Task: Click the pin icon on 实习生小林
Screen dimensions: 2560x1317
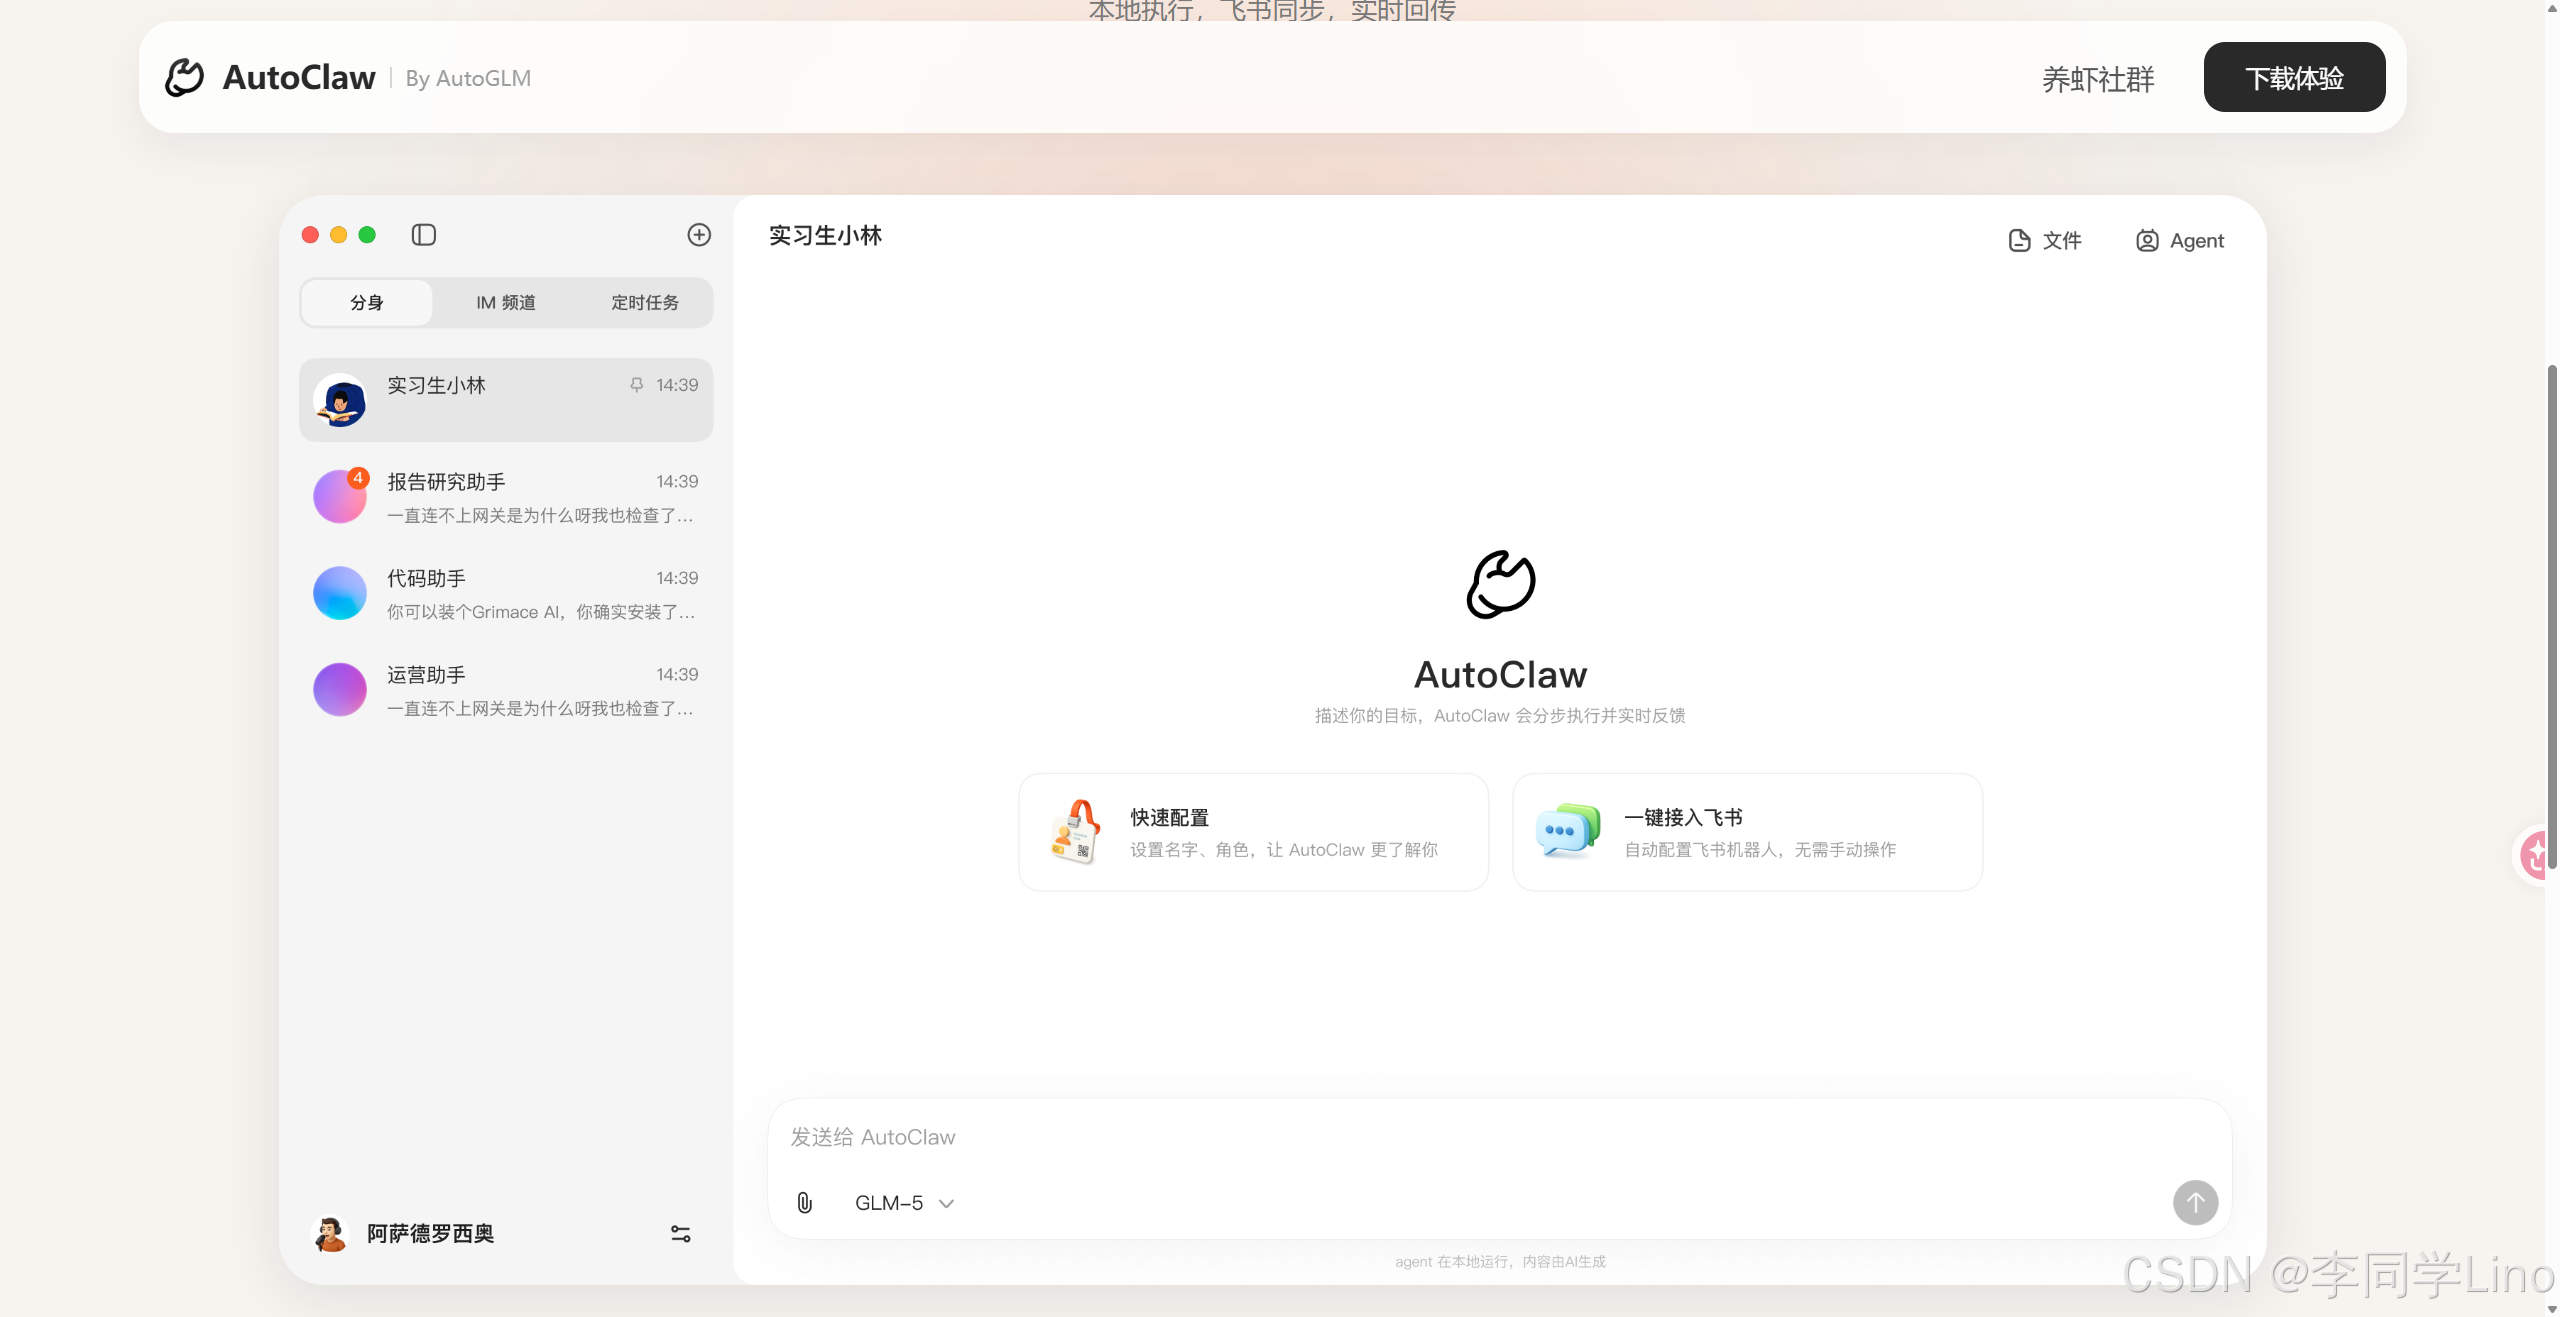Action: tap(637, 385)
